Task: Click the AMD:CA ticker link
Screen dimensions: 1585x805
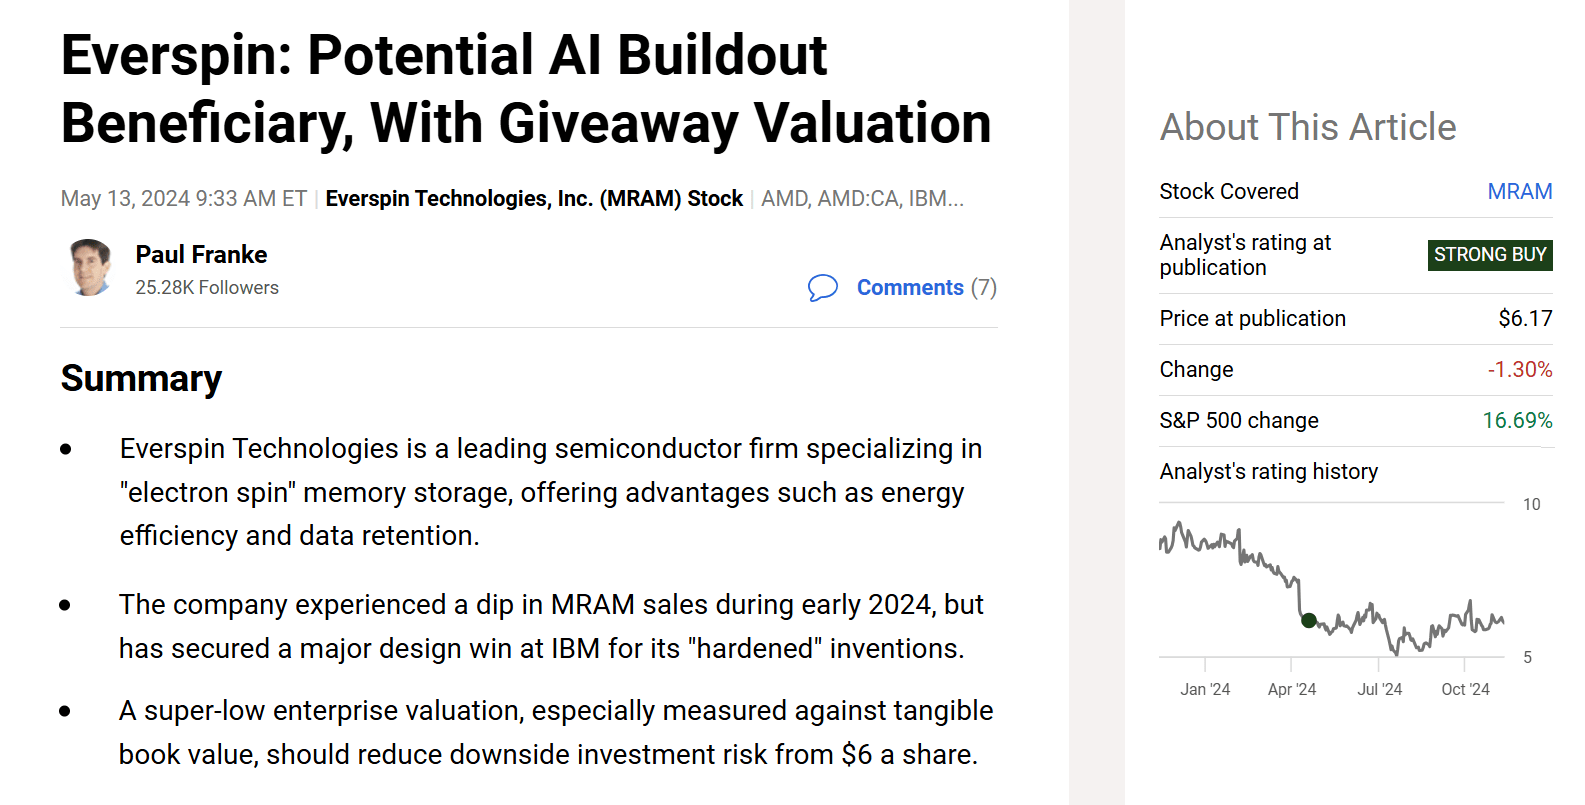Action: point(856,198)
